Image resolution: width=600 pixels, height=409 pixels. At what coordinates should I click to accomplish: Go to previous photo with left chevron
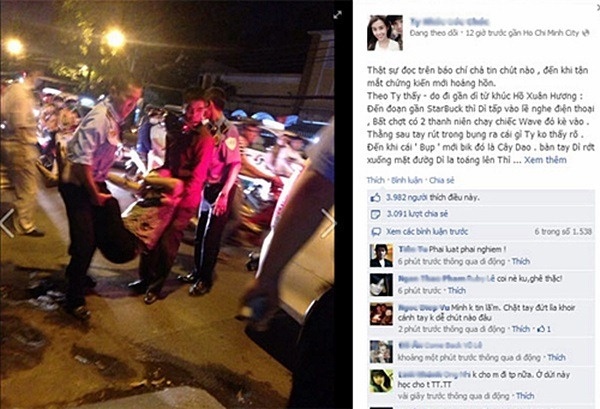(x=7, y=223)
